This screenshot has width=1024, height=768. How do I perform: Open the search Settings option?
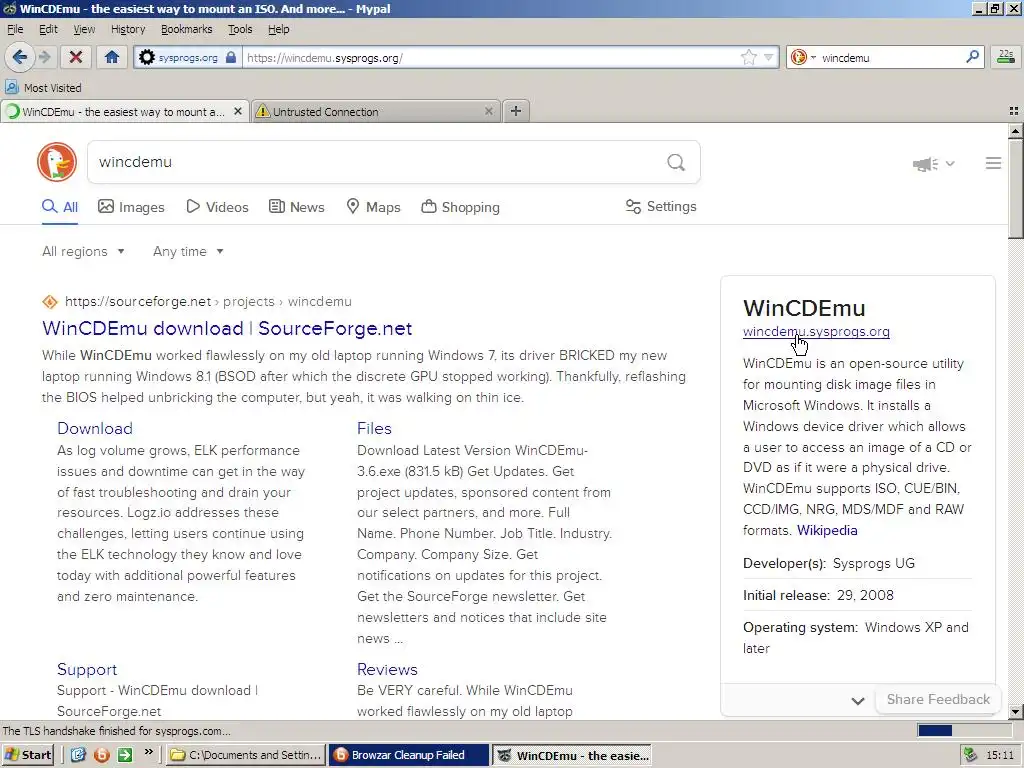[x=661, y=206]
